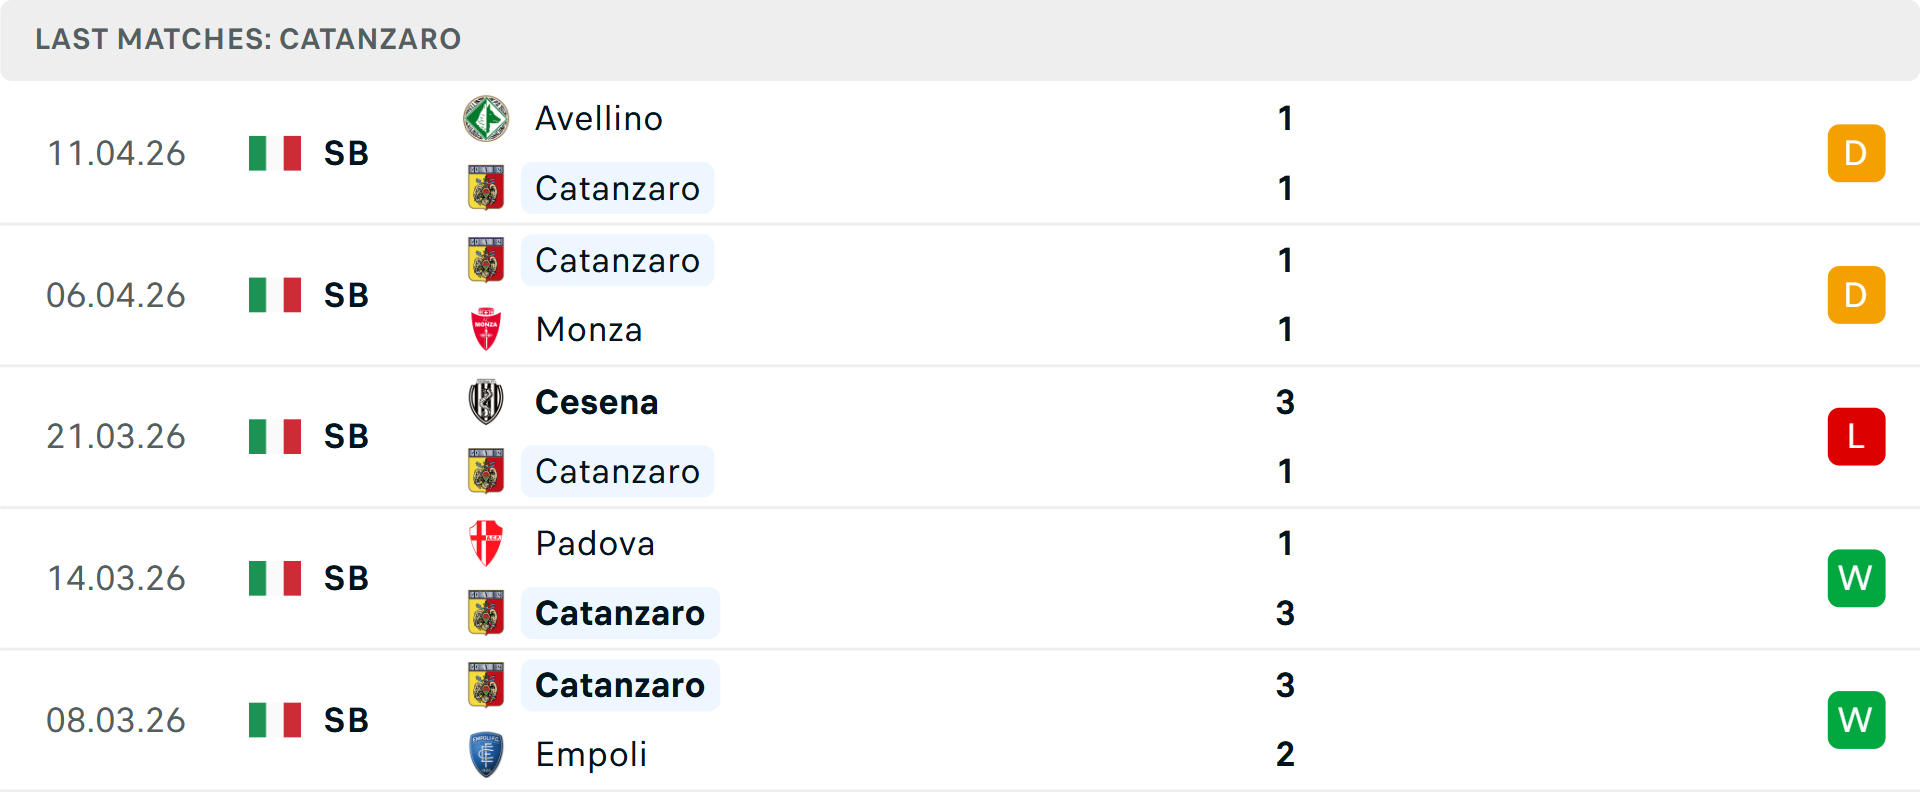Click the win badge for Empoli match
This screenshot has height=792, width=1920.
click(1856, 720)
